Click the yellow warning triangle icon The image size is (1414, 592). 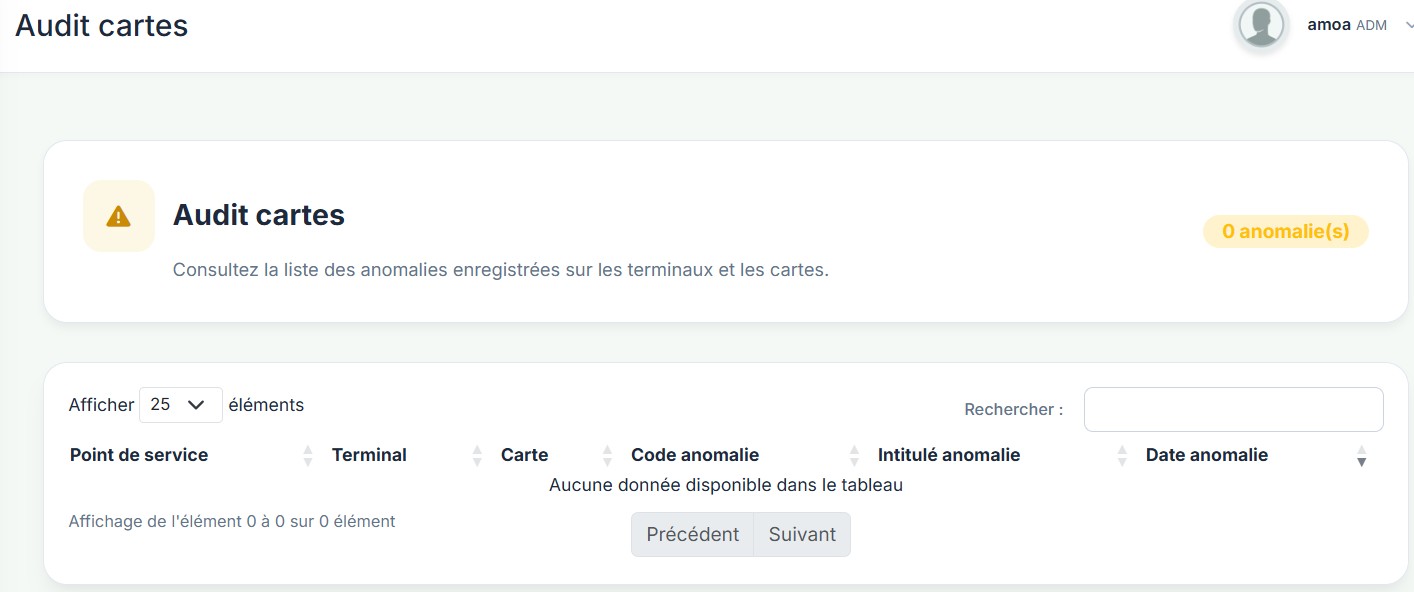[x=119, y=216]
